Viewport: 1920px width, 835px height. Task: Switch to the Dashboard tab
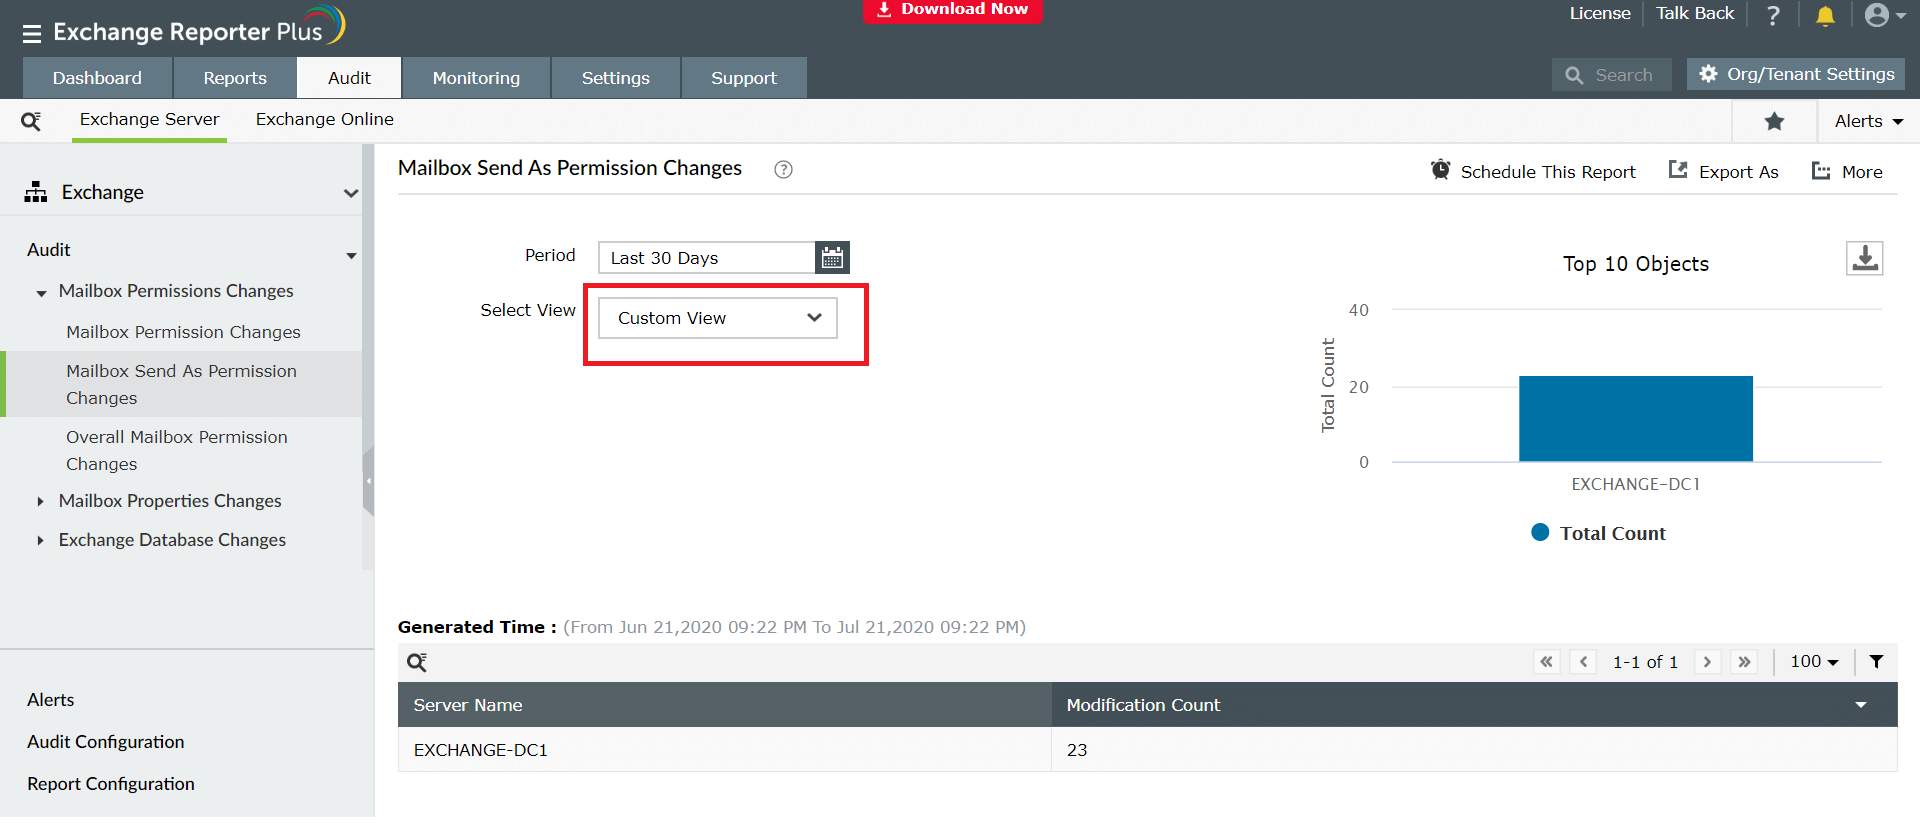(97, 78)
